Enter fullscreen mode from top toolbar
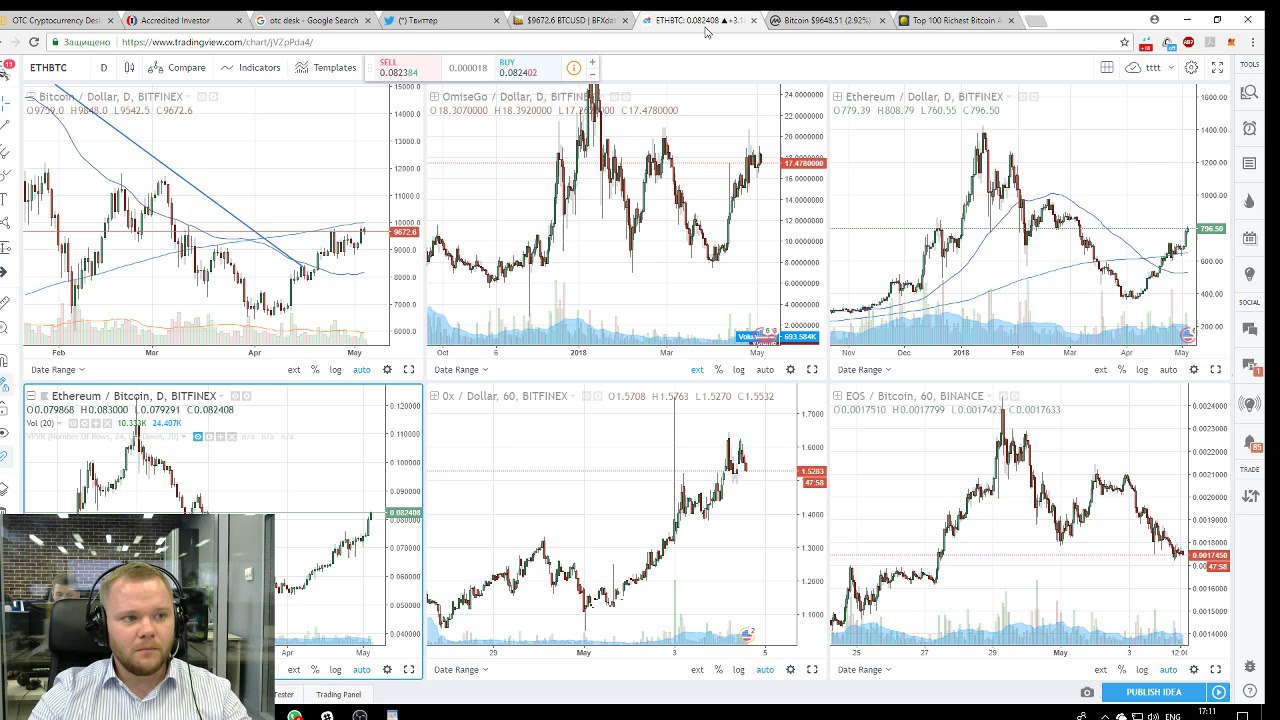Viewport: 1280px width, 720px height. (1217, 67)
